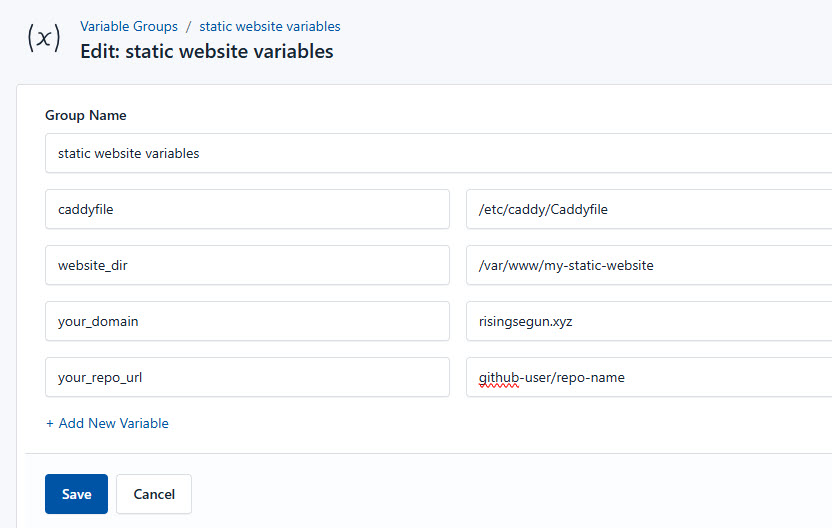Click the variable (x) icon in header
The image size is (832, 528).
pos(44,38)
